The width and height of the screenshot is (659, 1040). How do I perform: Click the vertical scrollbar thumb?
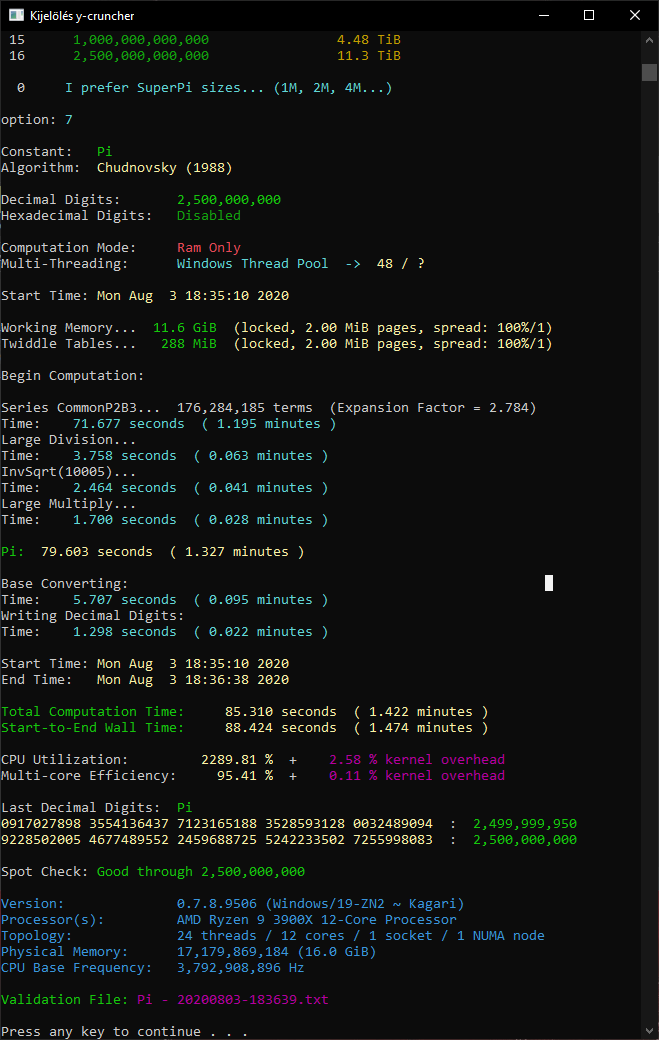[x=649, y=72]
